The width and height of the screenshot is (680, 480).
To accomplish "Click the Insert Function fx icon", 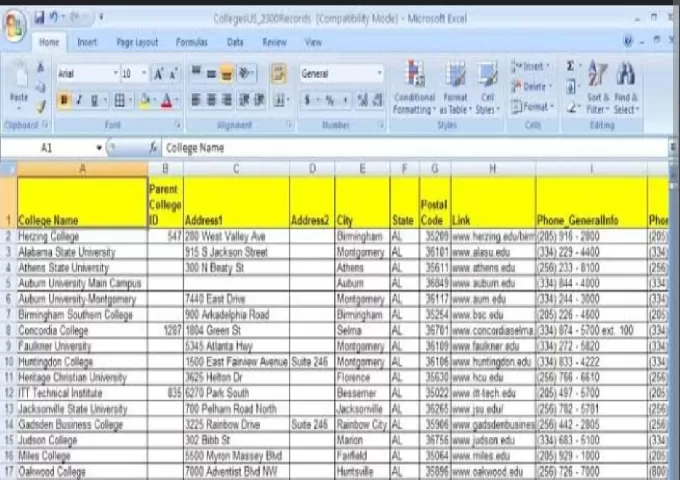I will tap(154, 147).
